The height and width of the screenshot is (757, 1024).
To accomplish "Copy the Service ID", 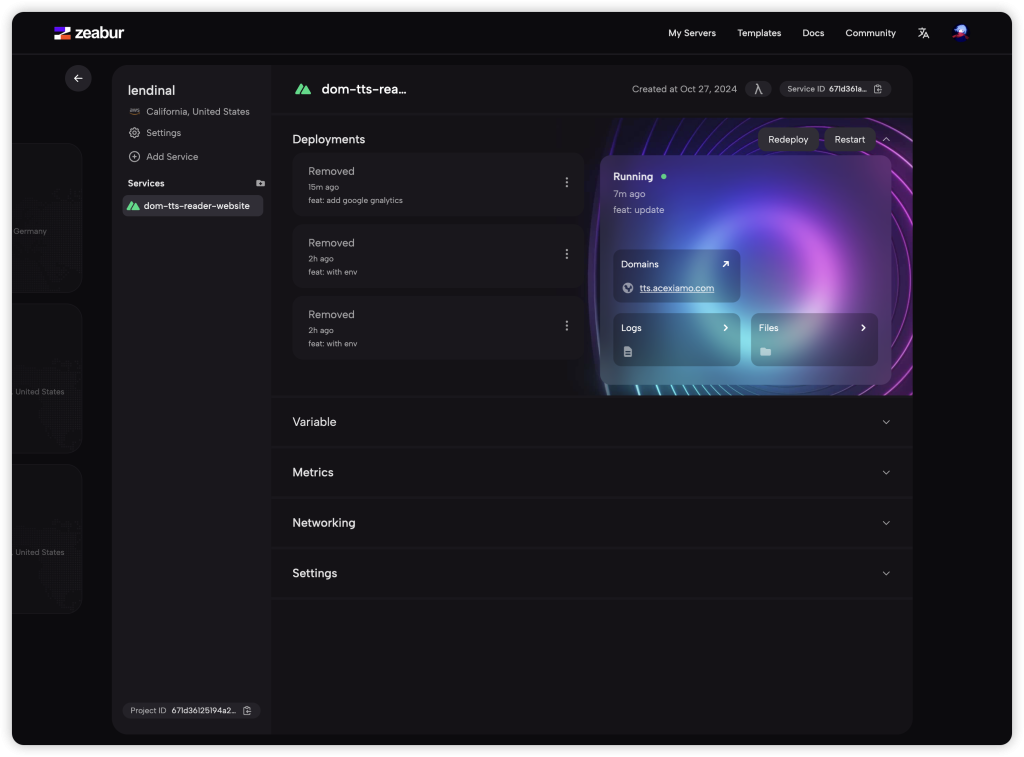I will tap(878, 89).
